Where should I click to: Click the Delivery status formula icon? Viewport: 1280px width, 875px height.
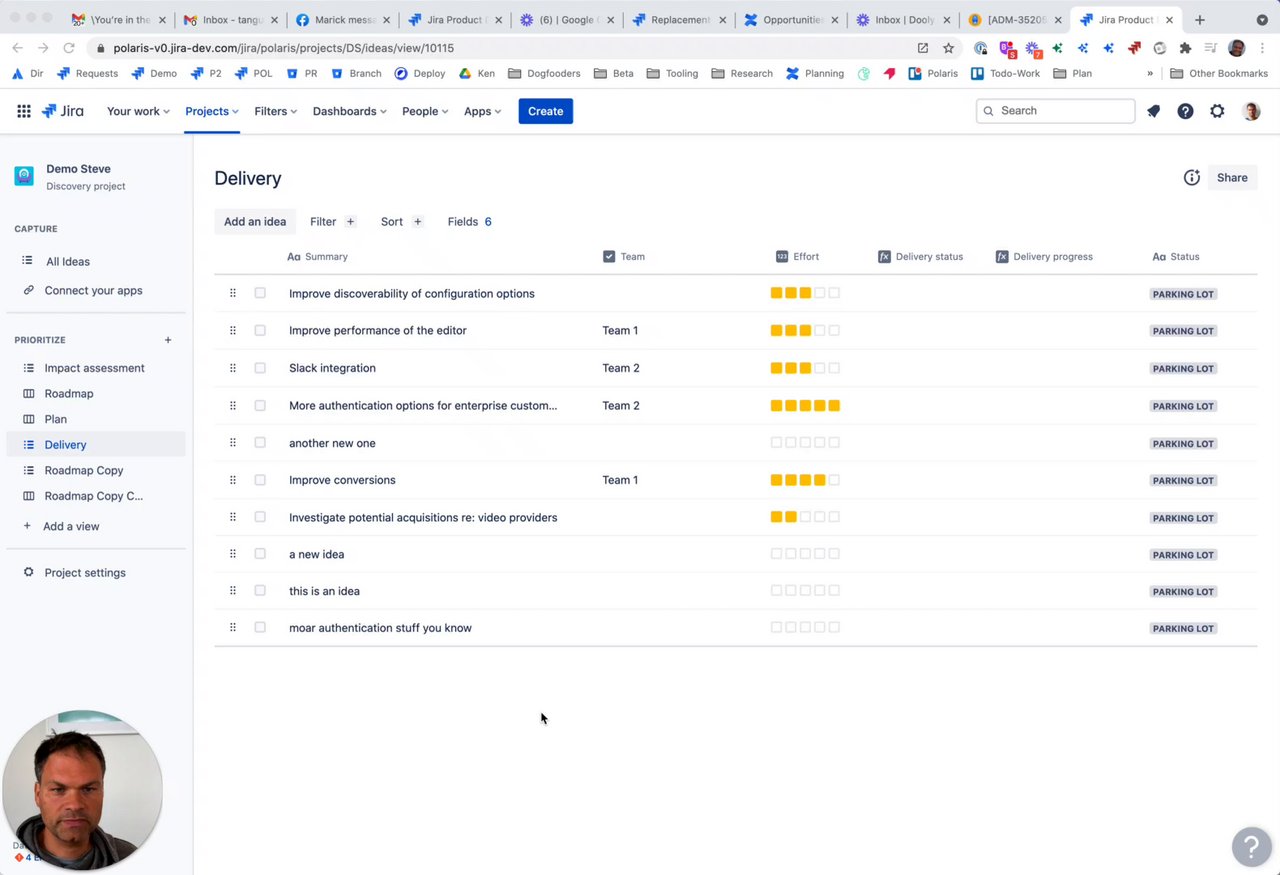884,257
